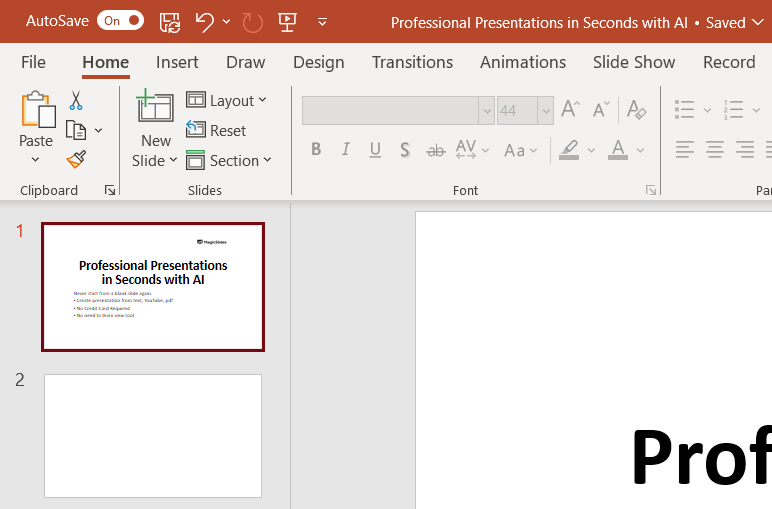Viewport: 772px width, 509px height.
Task: Open the Transitions tab
Action: point(412,62)
